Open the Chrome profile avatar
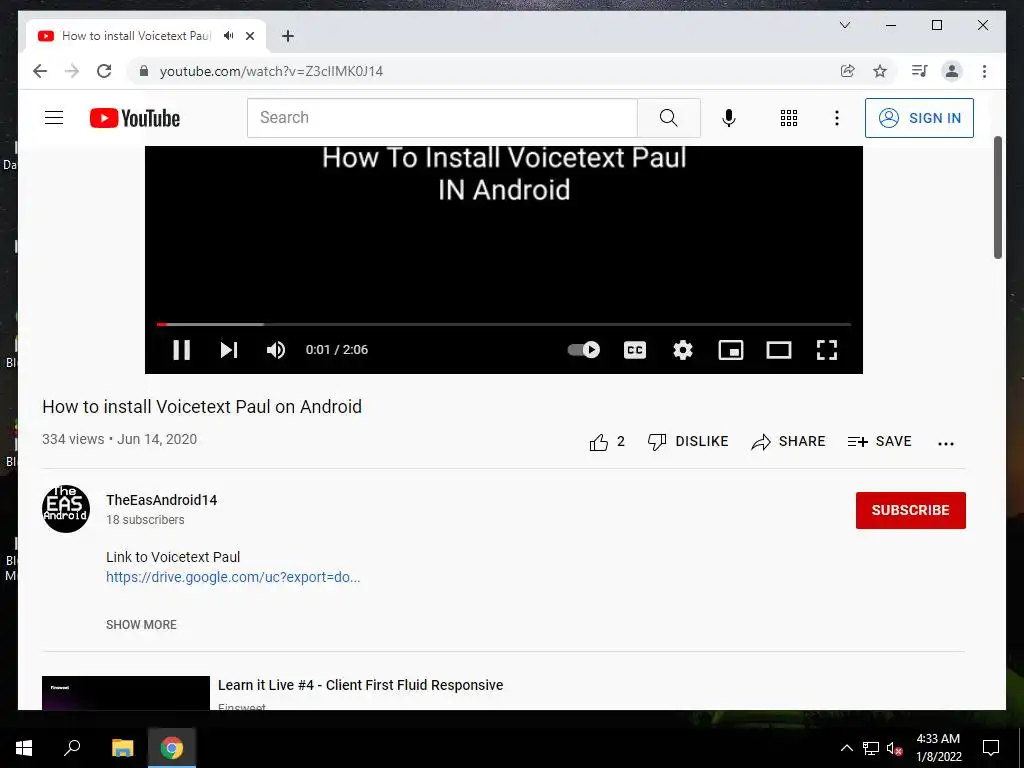1024x768 pixels. 952,71
